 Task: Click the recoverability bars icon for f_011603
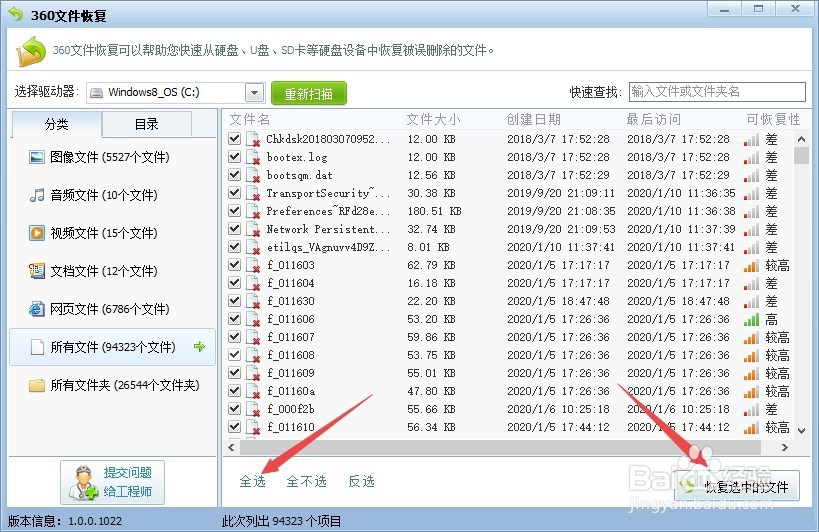click(751, 265)
